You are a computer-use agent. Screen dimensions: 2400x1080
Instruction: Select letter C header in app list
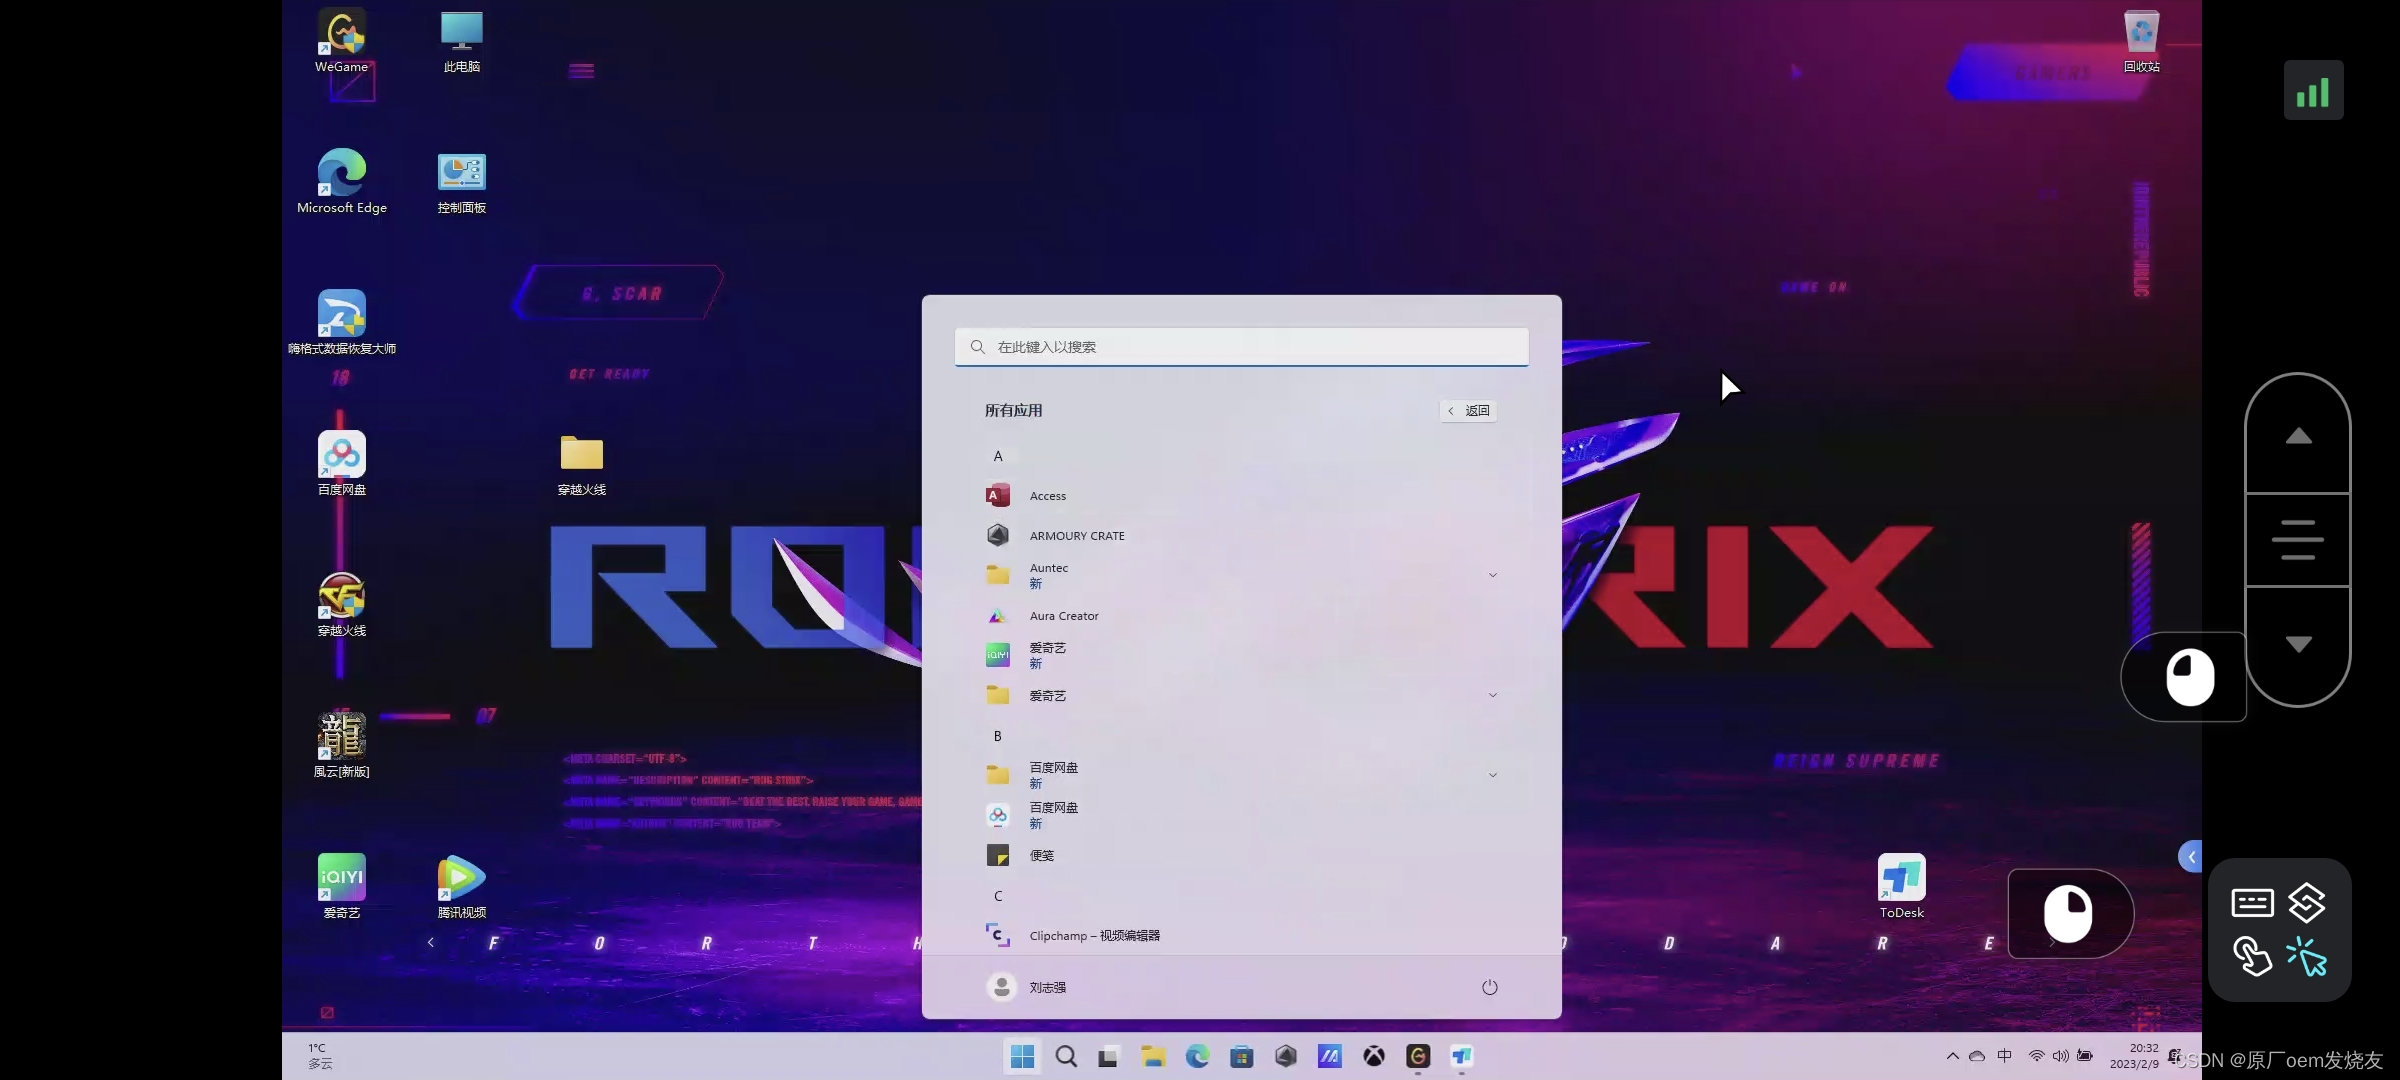tap(997, 896)
